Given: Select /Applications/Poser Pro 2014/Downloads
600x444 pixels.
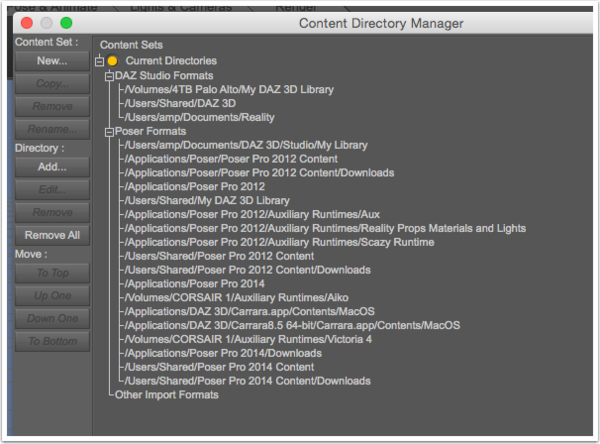Looking at the screenshot, I should pyautogui.click(x=223, y=353).
